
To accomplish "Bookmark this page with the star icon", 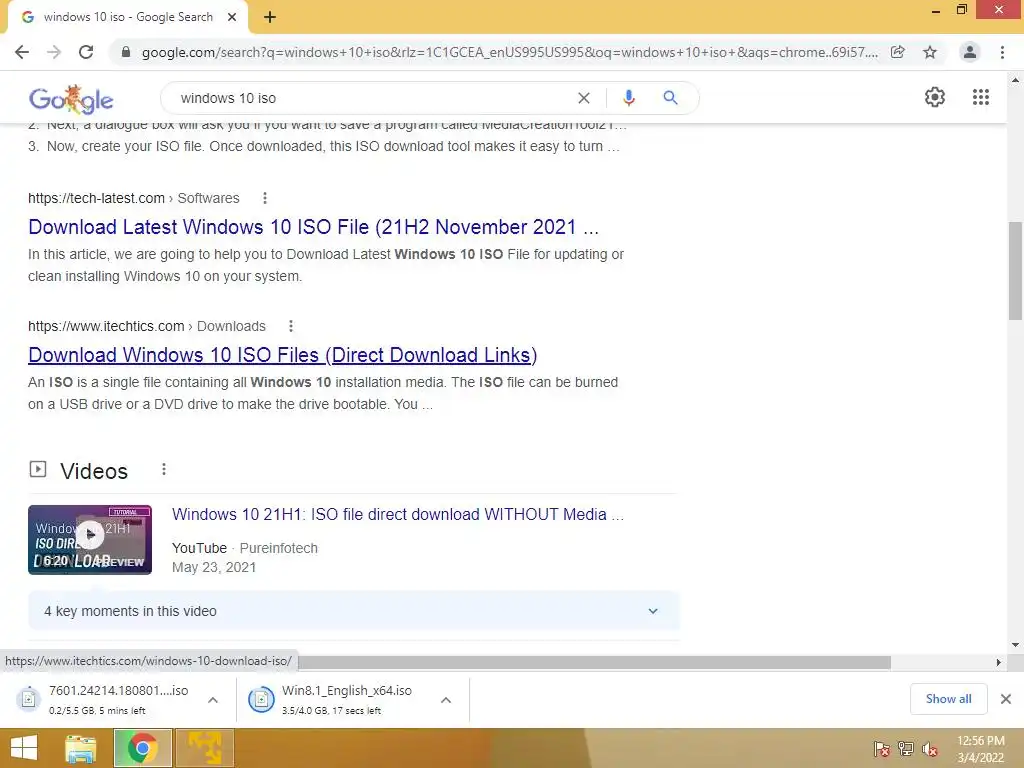I will point(930,52).
